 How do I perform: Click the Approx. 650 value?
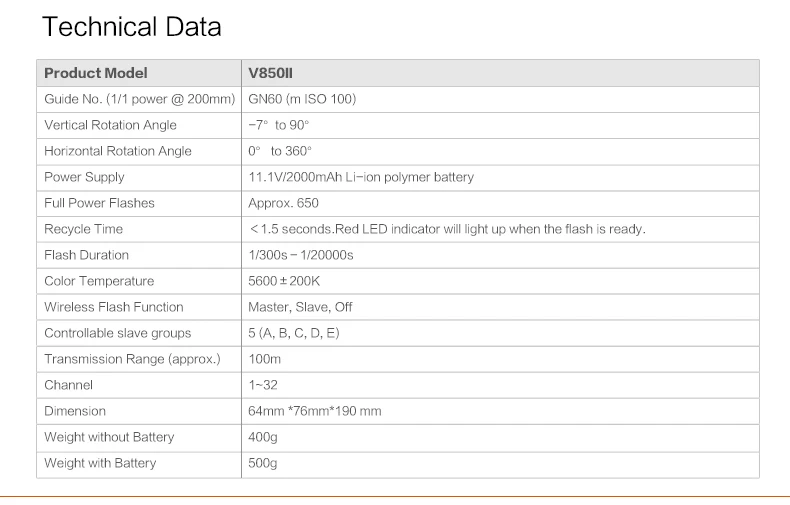click(283, 203)
